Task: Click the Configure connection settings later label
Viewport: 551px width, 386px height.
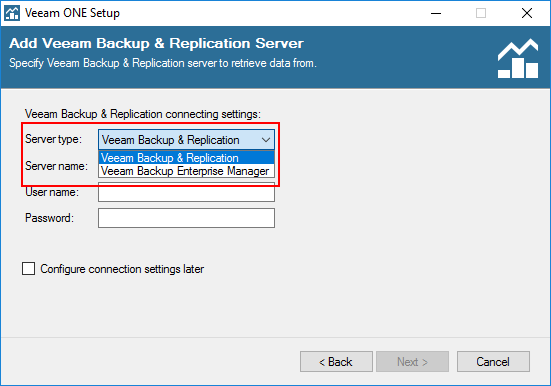Action: pos(122,269)
